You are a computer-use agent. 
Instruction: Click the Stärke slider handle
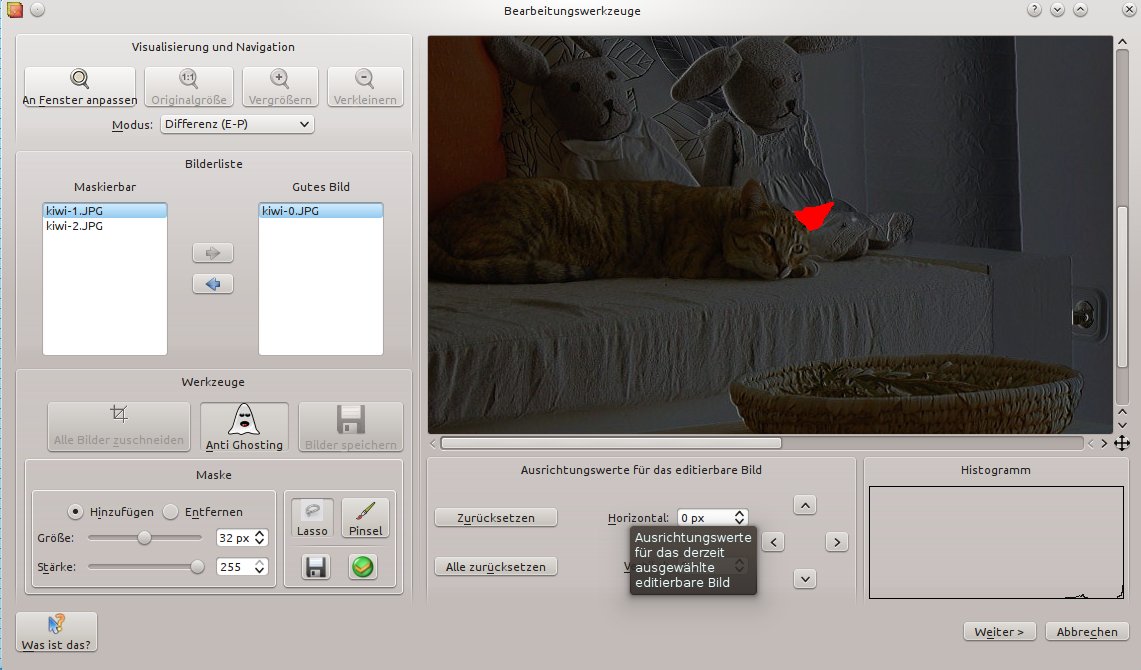pyautogui.click(x=197, y=567)
